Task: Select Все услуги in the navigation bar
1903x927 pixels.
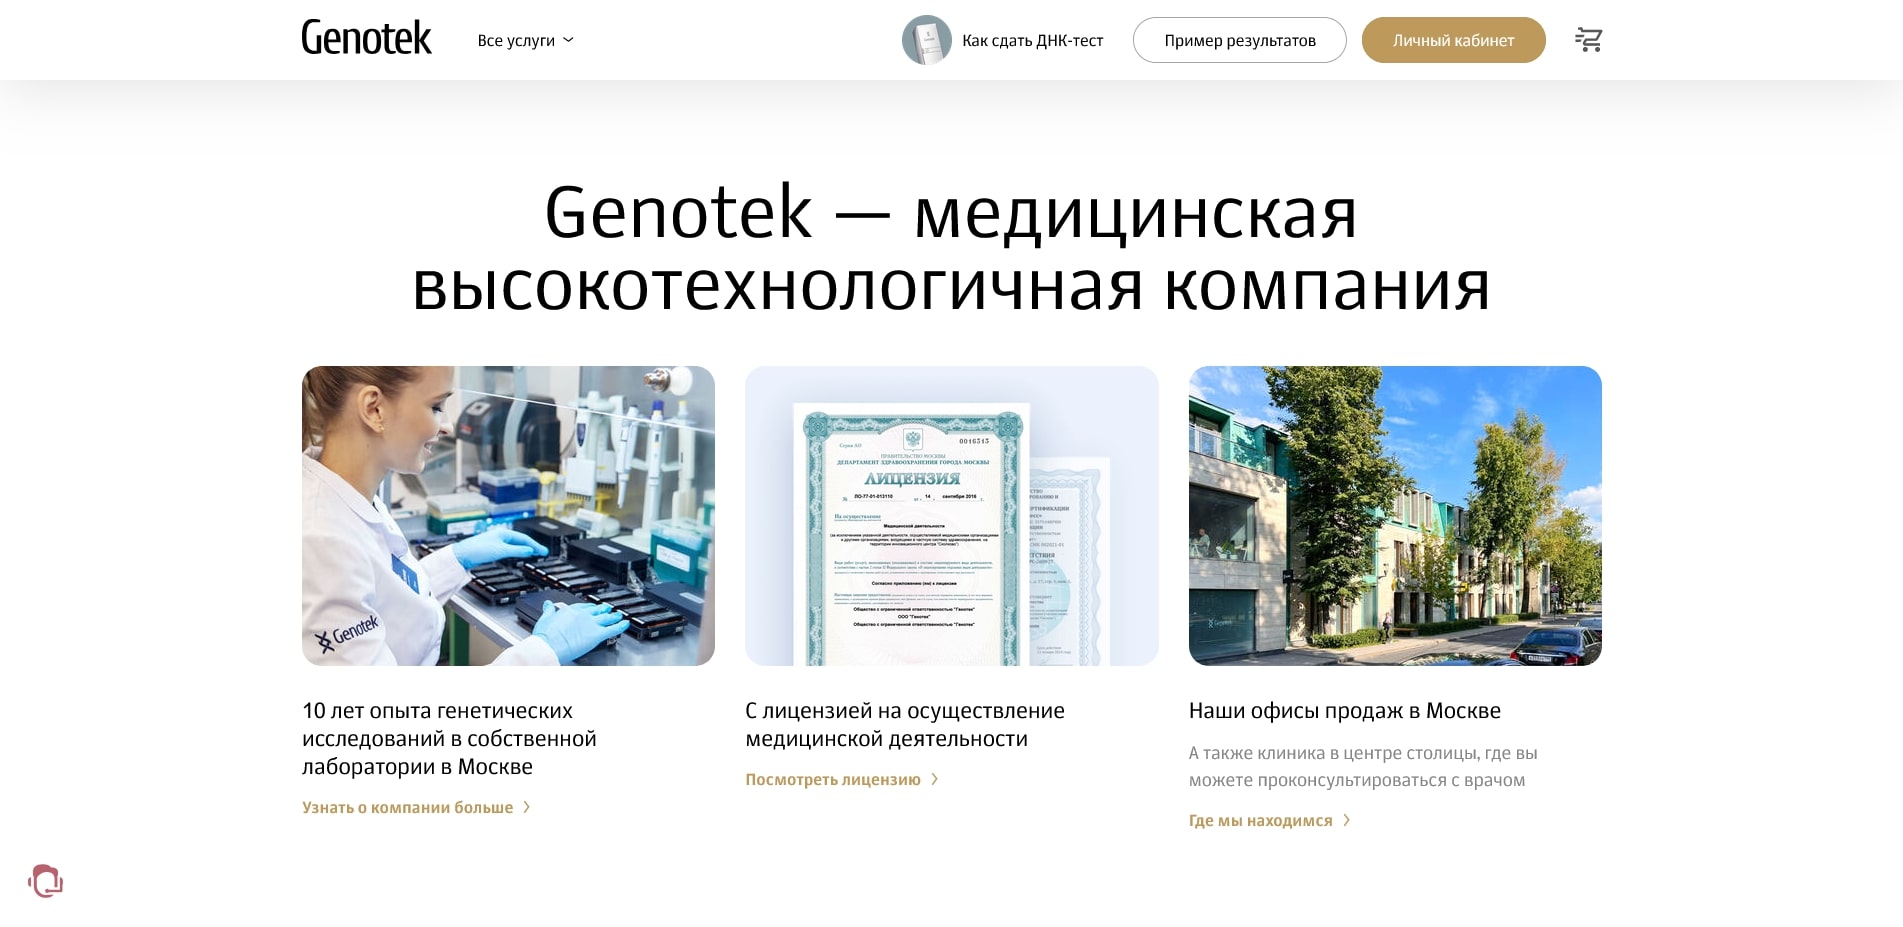Action: (x=516, y=40)
